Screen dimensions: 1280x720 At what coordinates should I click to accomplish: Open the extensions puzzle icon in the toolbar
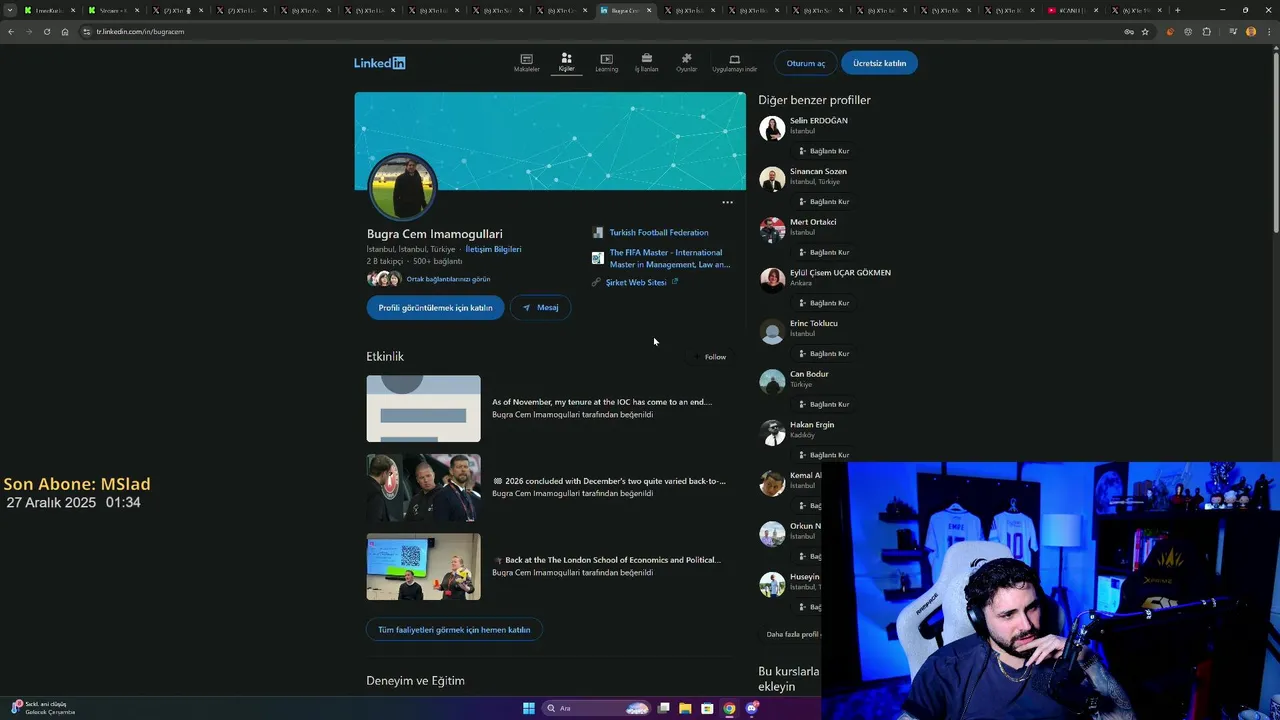coord(1207,31)
